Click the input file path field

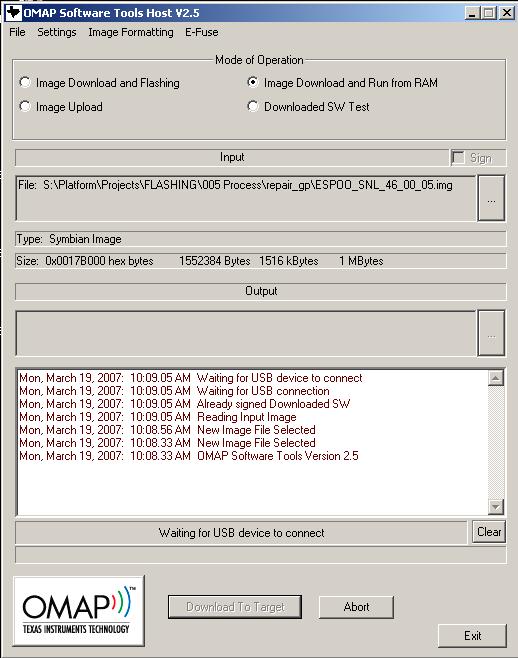246,198
